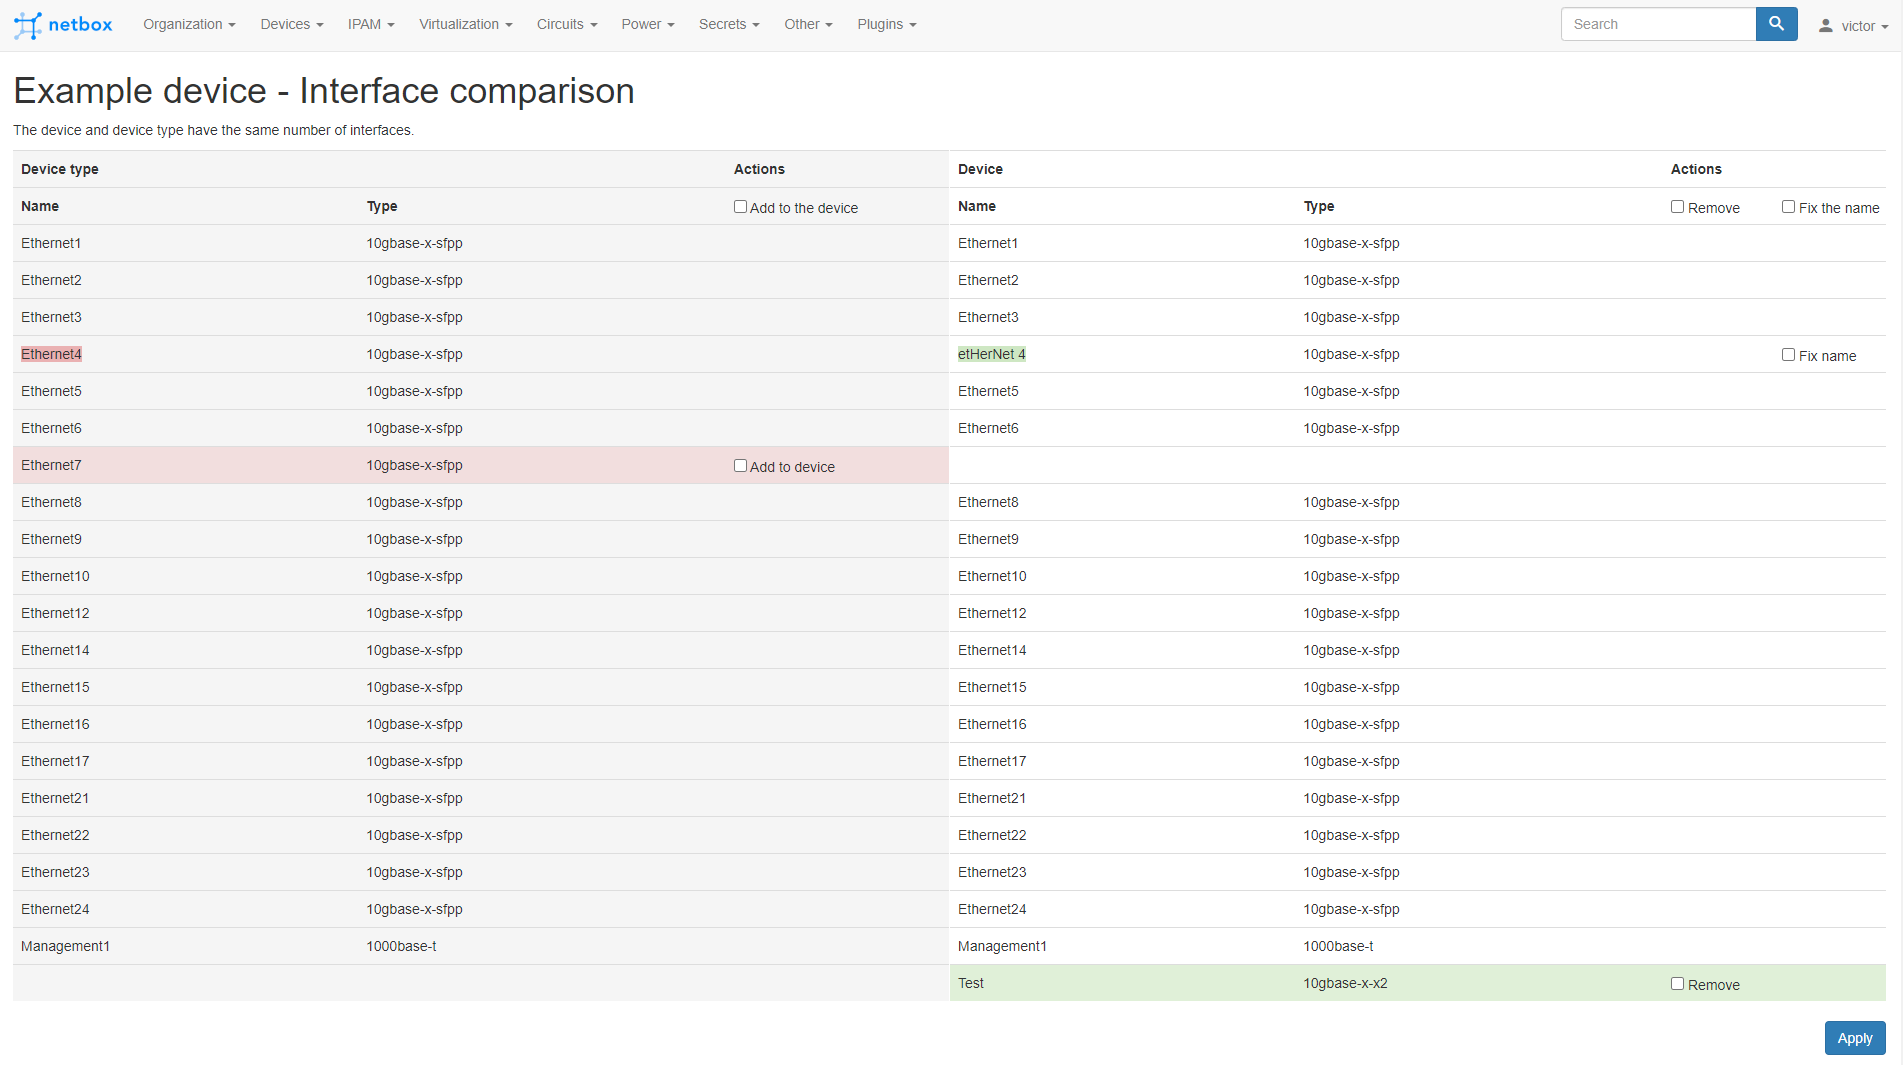
Task: Click the page title heading
Action: 324,91
